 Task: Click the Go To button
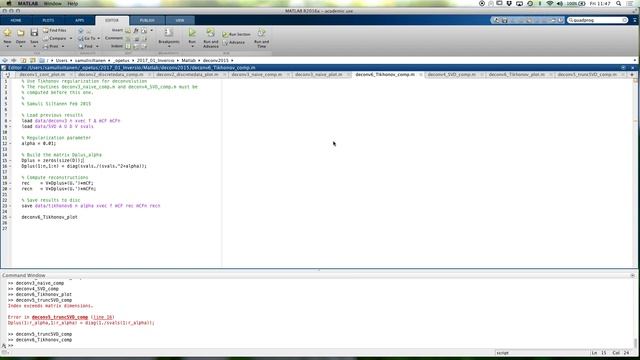point(87,38)
